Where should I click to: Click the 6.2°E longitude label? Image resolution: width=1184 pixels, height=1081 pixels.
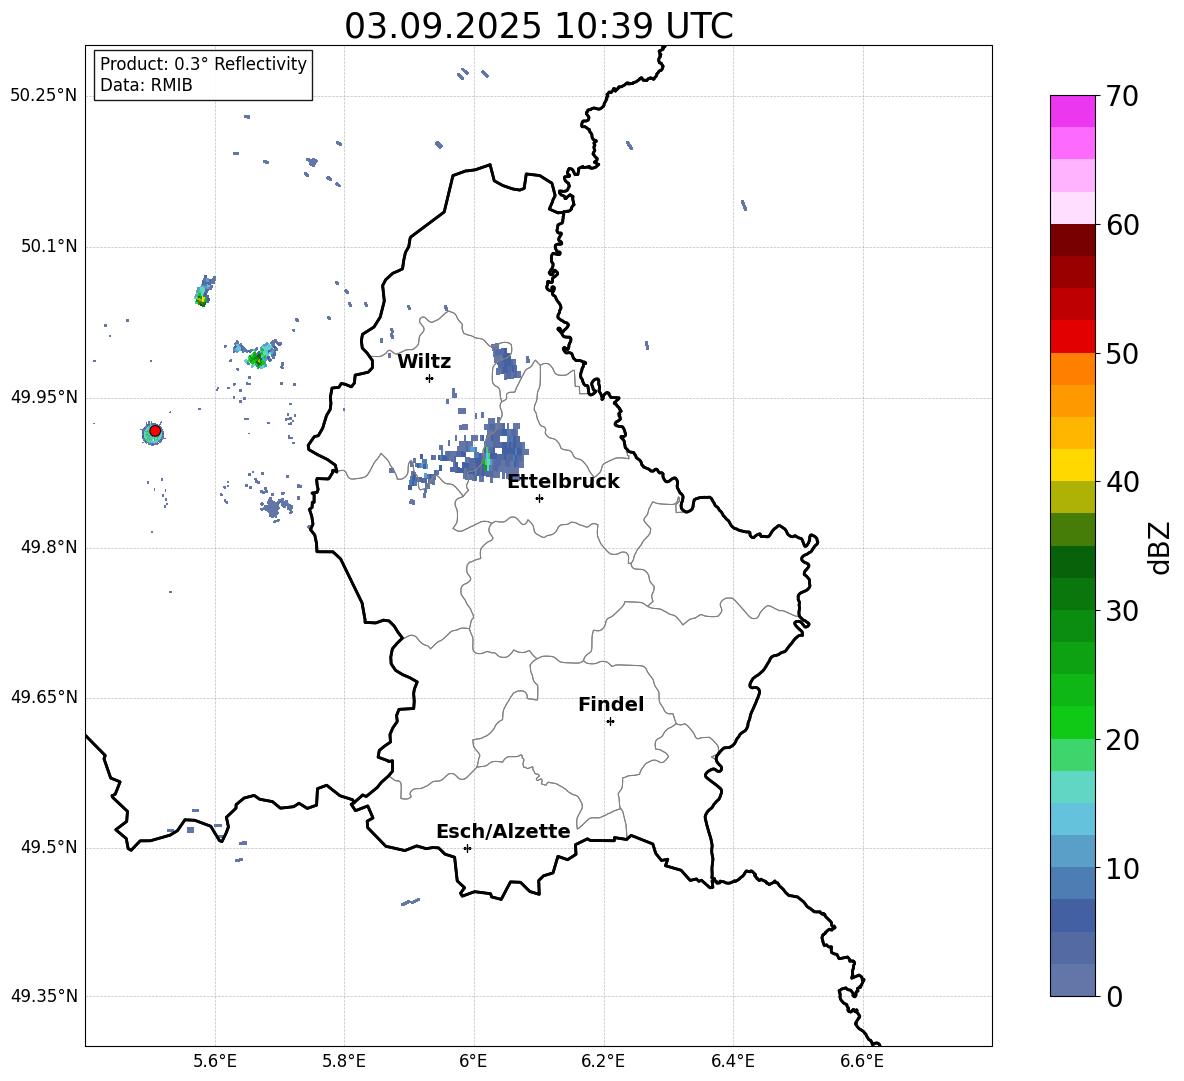click(603, 1061)
